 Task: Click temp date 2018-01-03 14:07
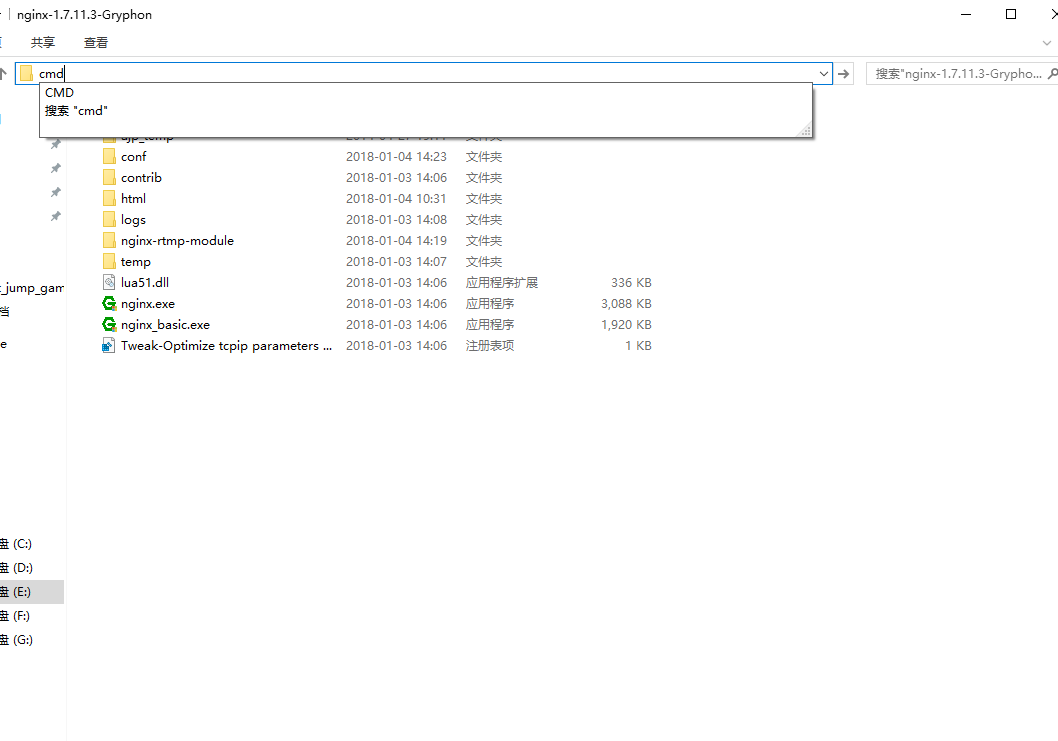click(397, 261)
